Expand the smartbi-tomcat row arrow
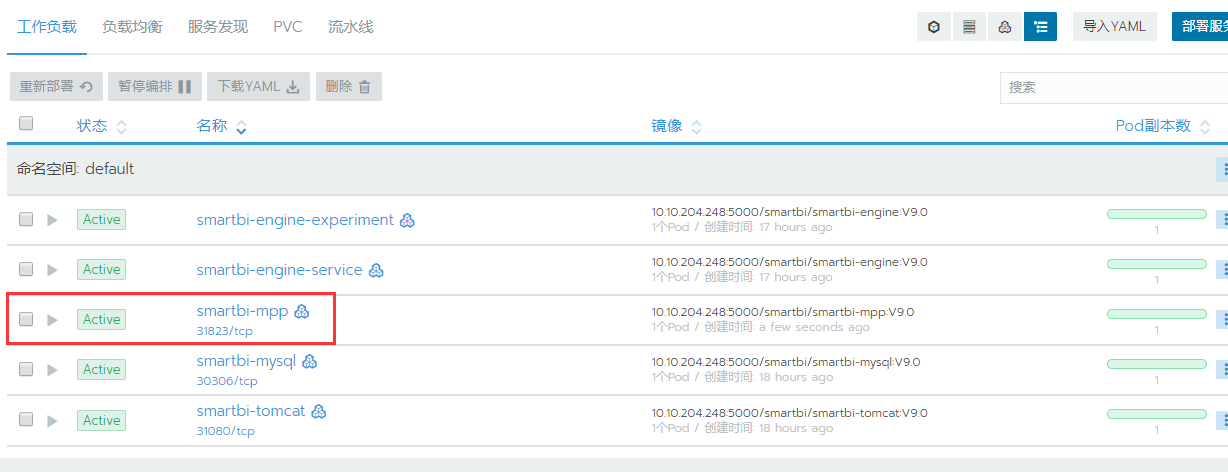This screenshot has width=1228, height=472. (53, 421)
